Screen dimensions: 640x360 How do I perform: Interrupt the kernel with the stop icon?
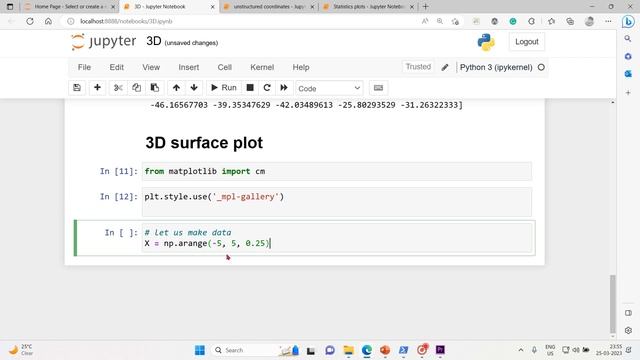point(250,88)
